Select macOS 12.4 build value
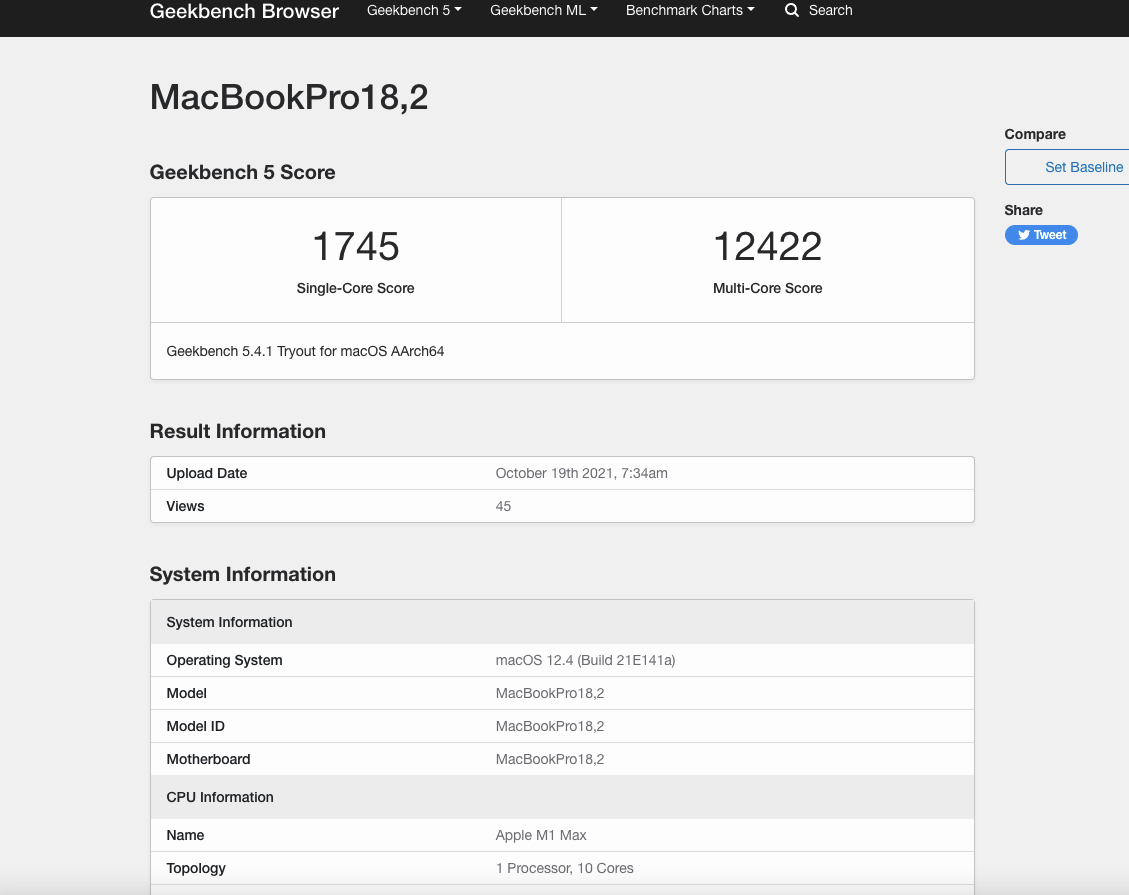The width and height of the screenshot is (1129, 895). [x=585, y=660]
